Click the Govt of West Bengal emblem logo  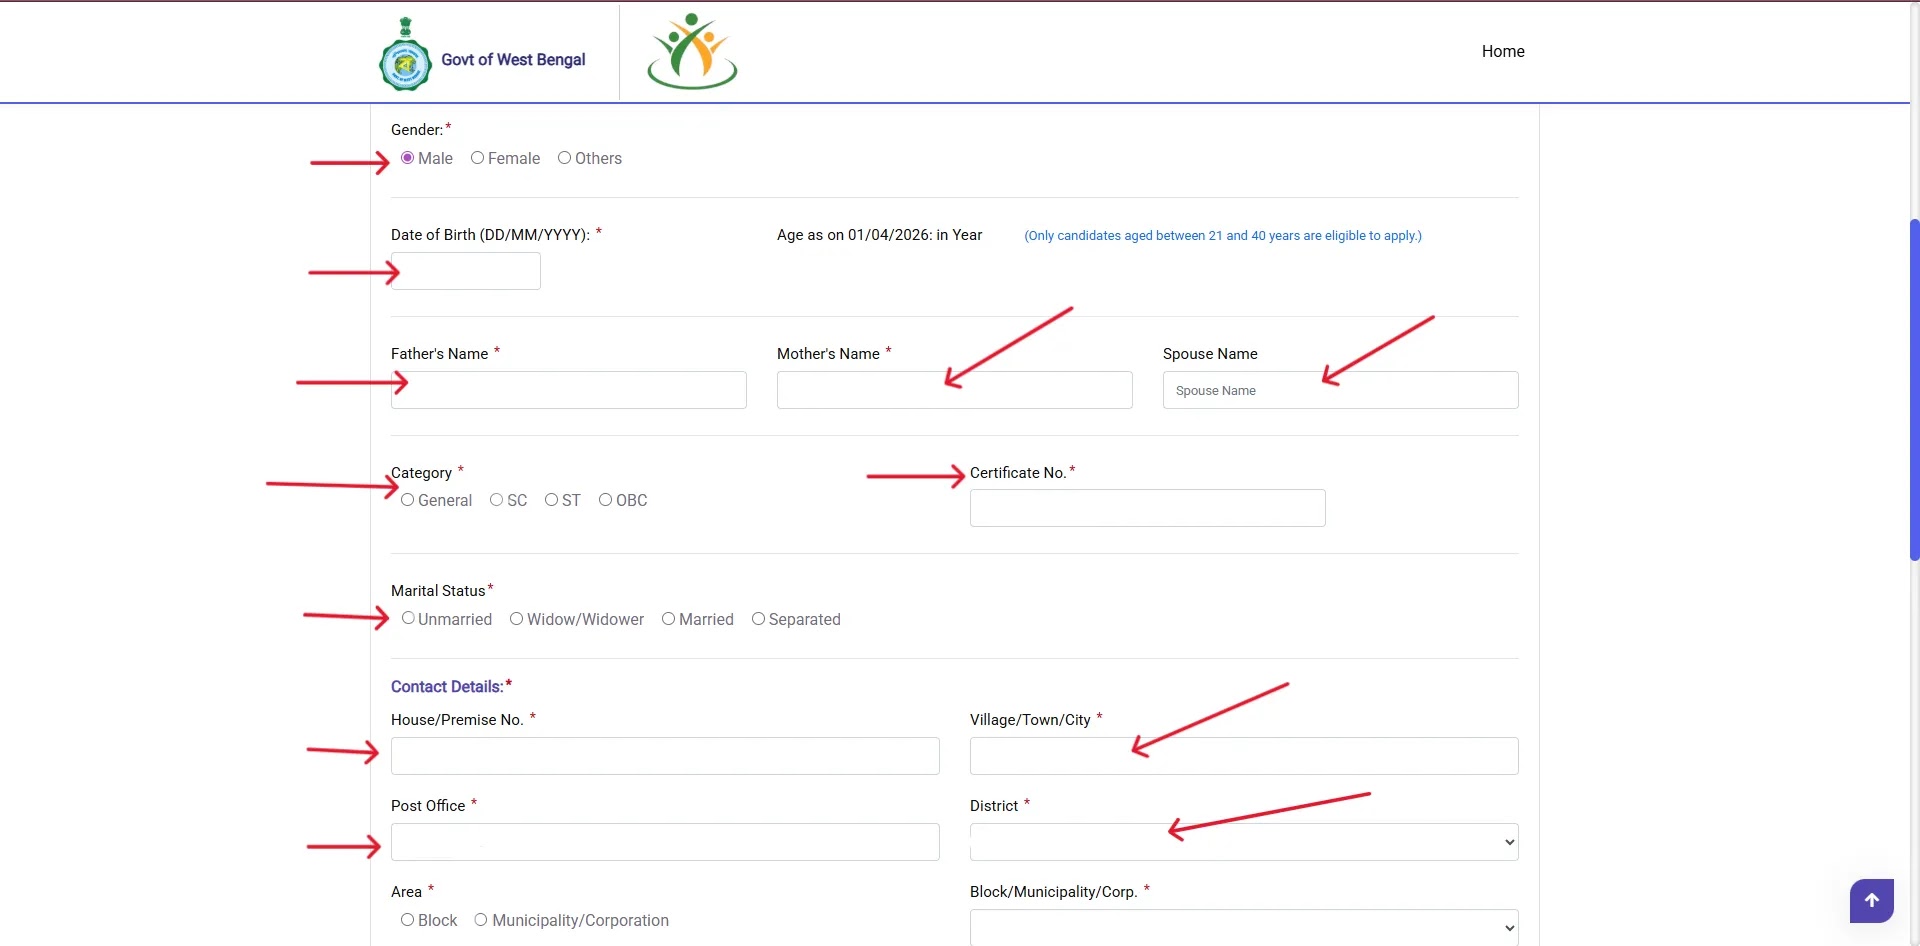coord(404,52)
